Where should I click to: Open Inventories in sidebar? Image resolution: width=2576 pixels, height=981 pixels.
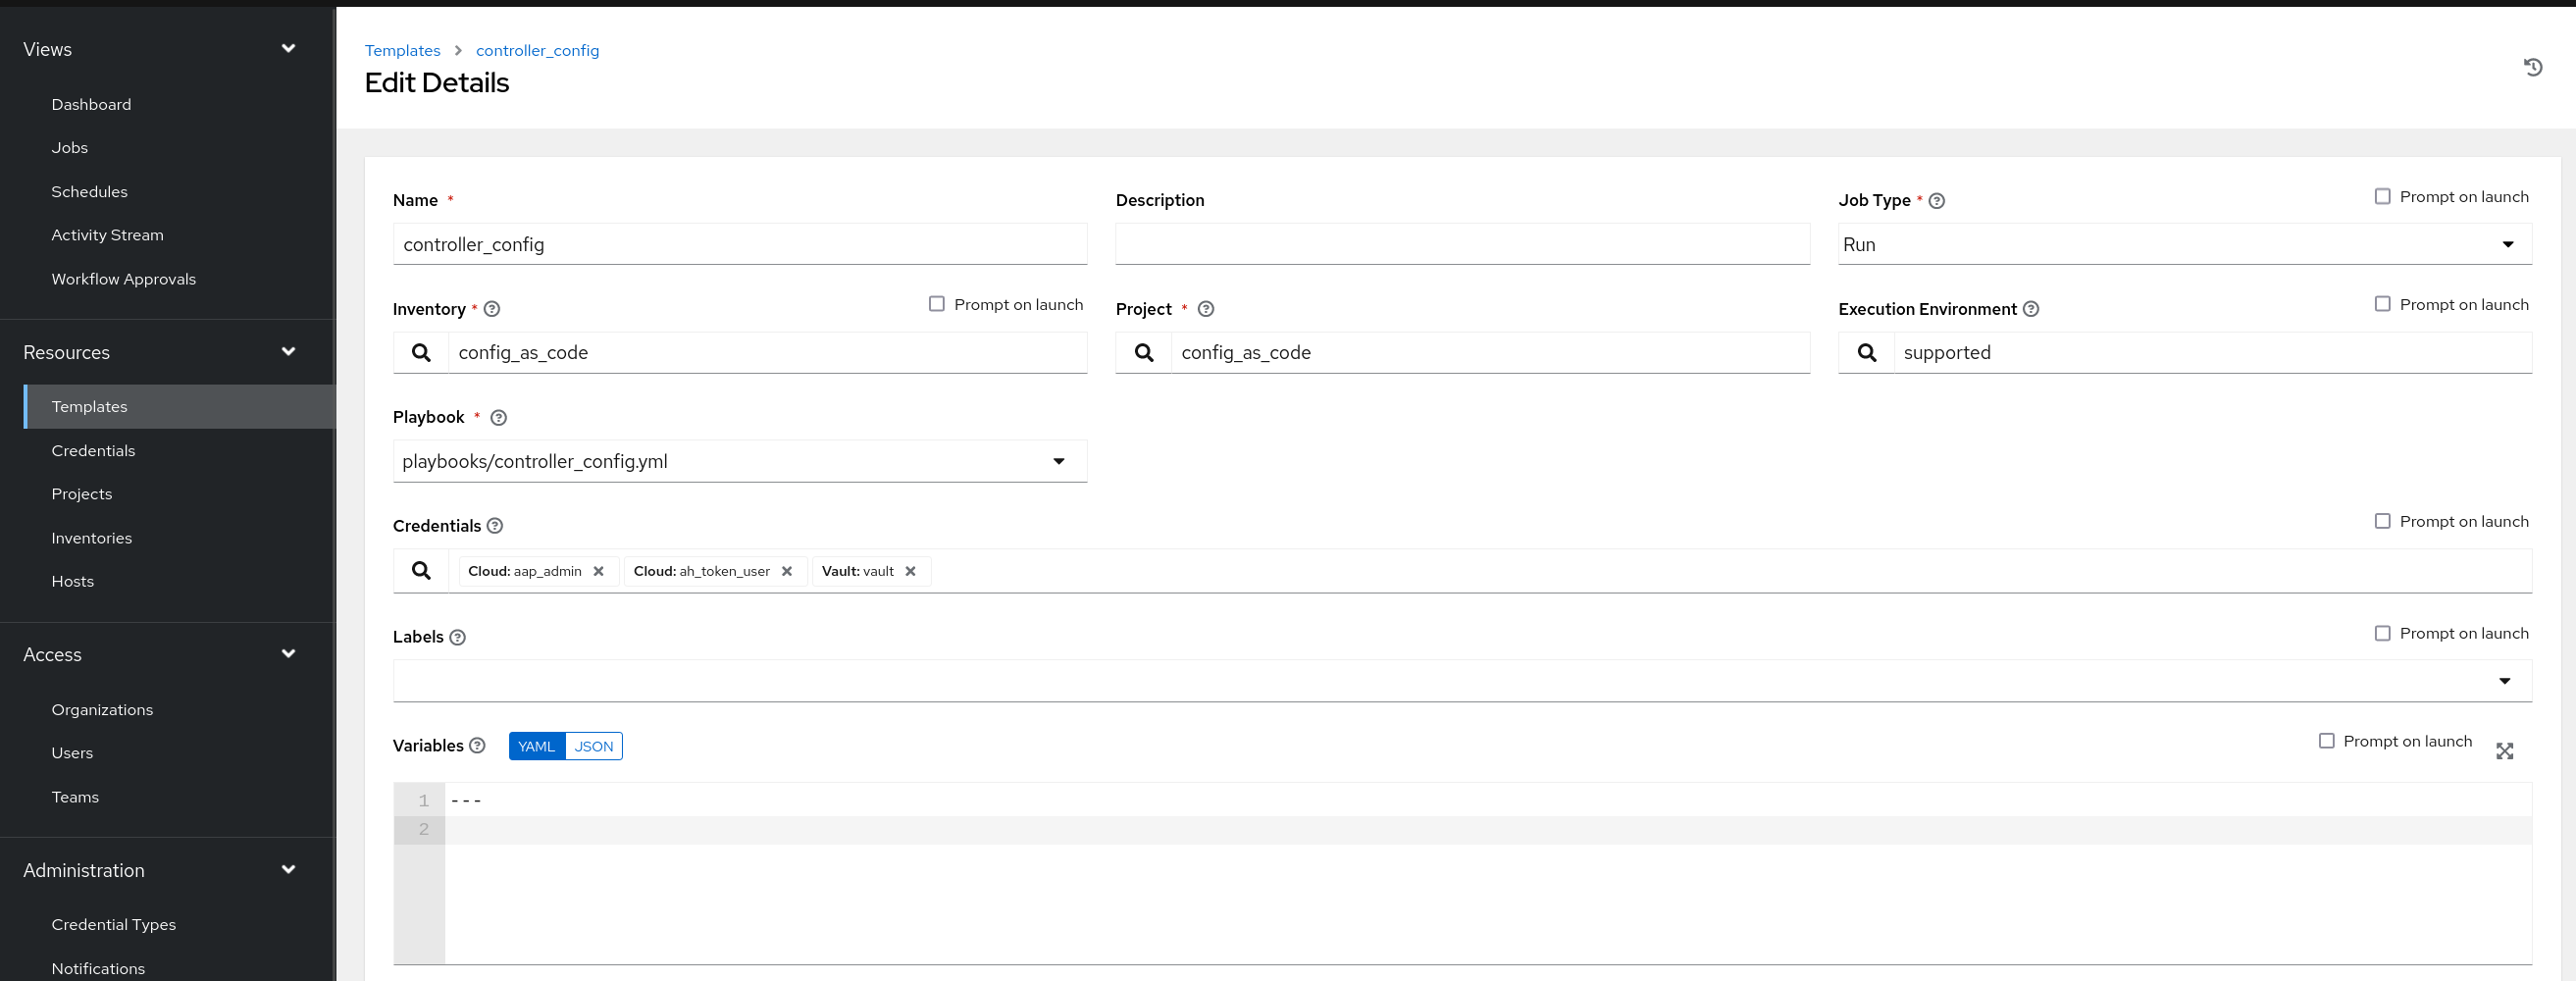[x=91, y=538]
